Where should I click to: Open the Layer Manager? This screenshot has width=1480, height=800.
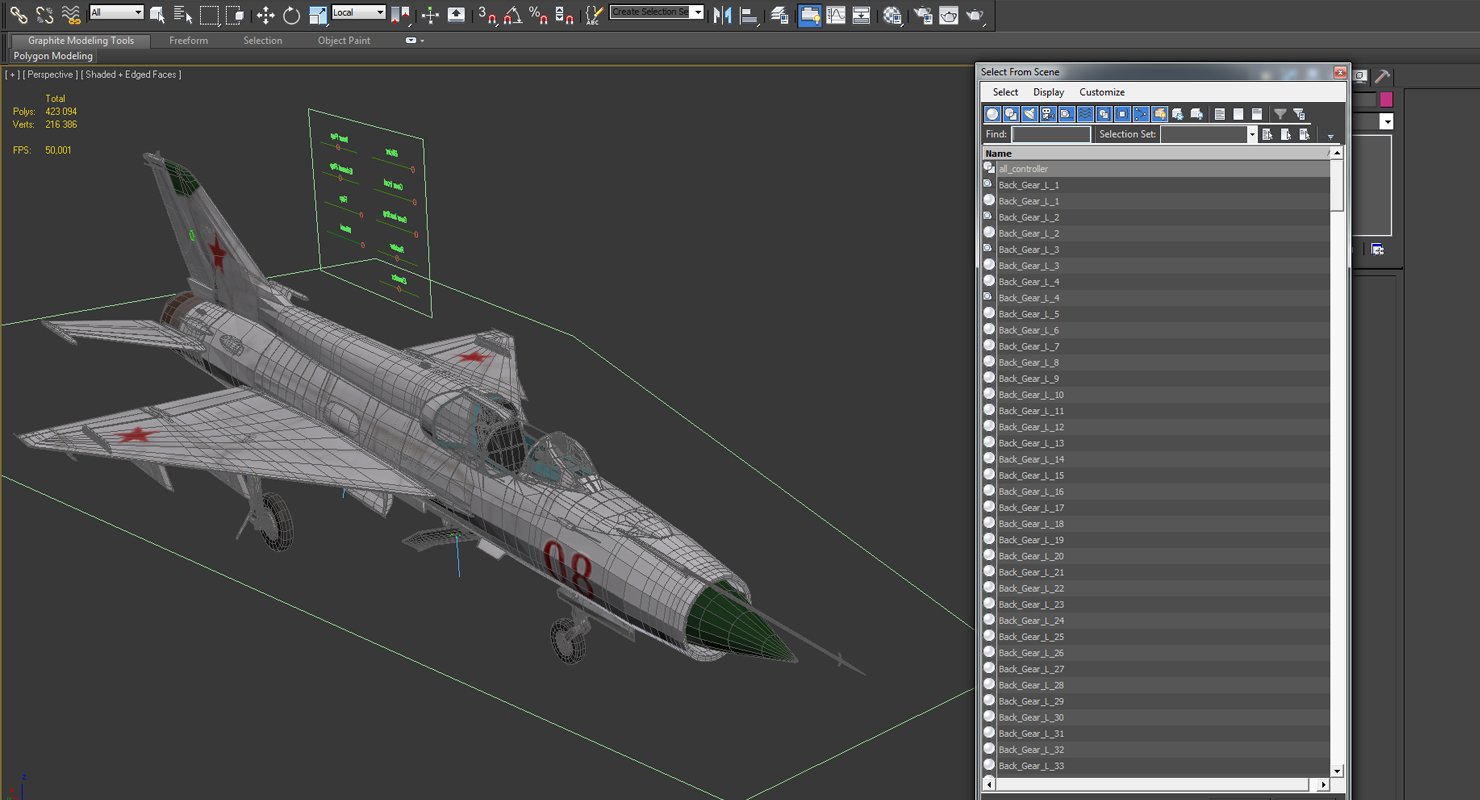coord(779,14)
